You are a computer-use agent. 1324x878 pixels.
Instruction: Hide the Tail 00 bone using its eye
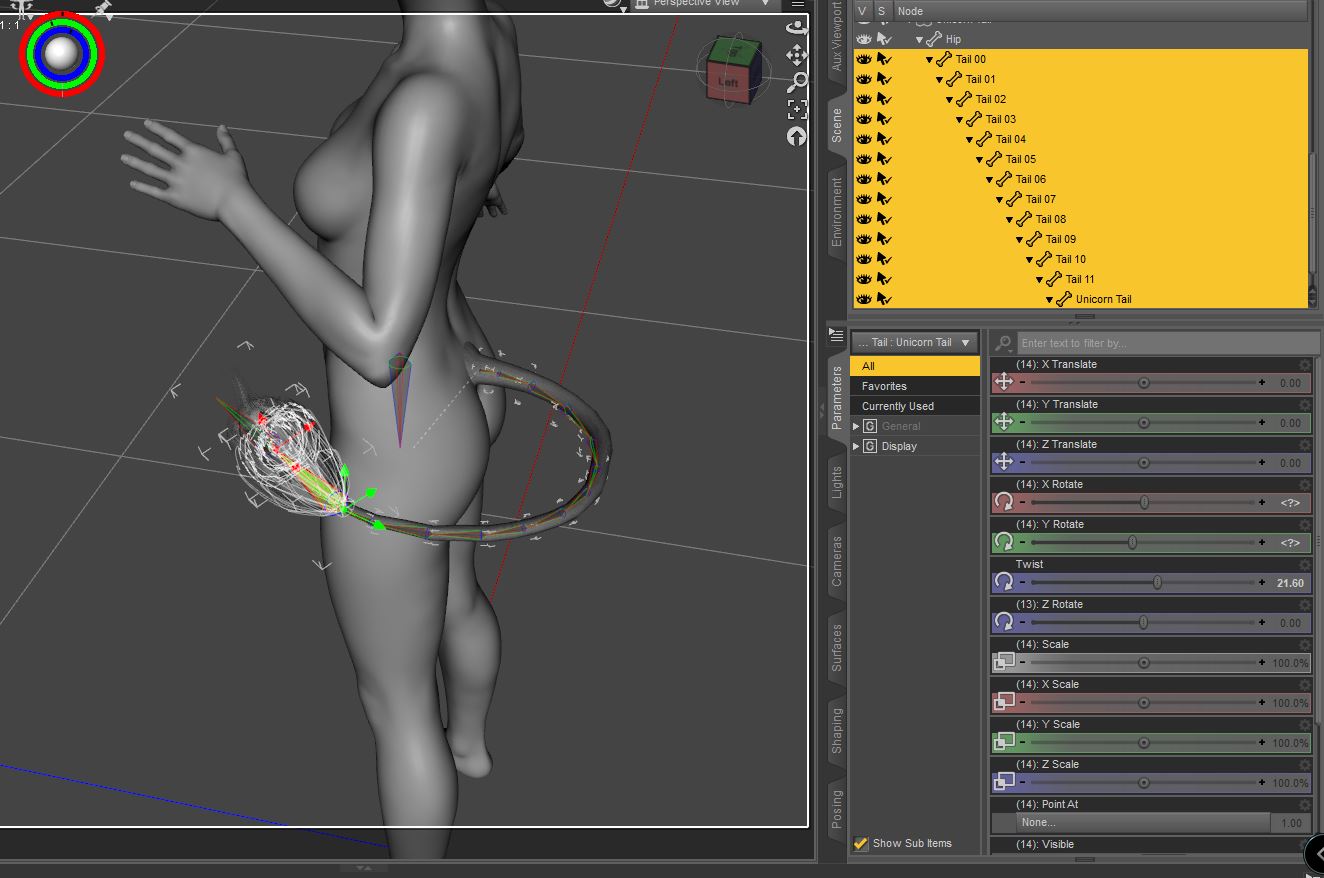pyautogui.click(x=864, y=59)
